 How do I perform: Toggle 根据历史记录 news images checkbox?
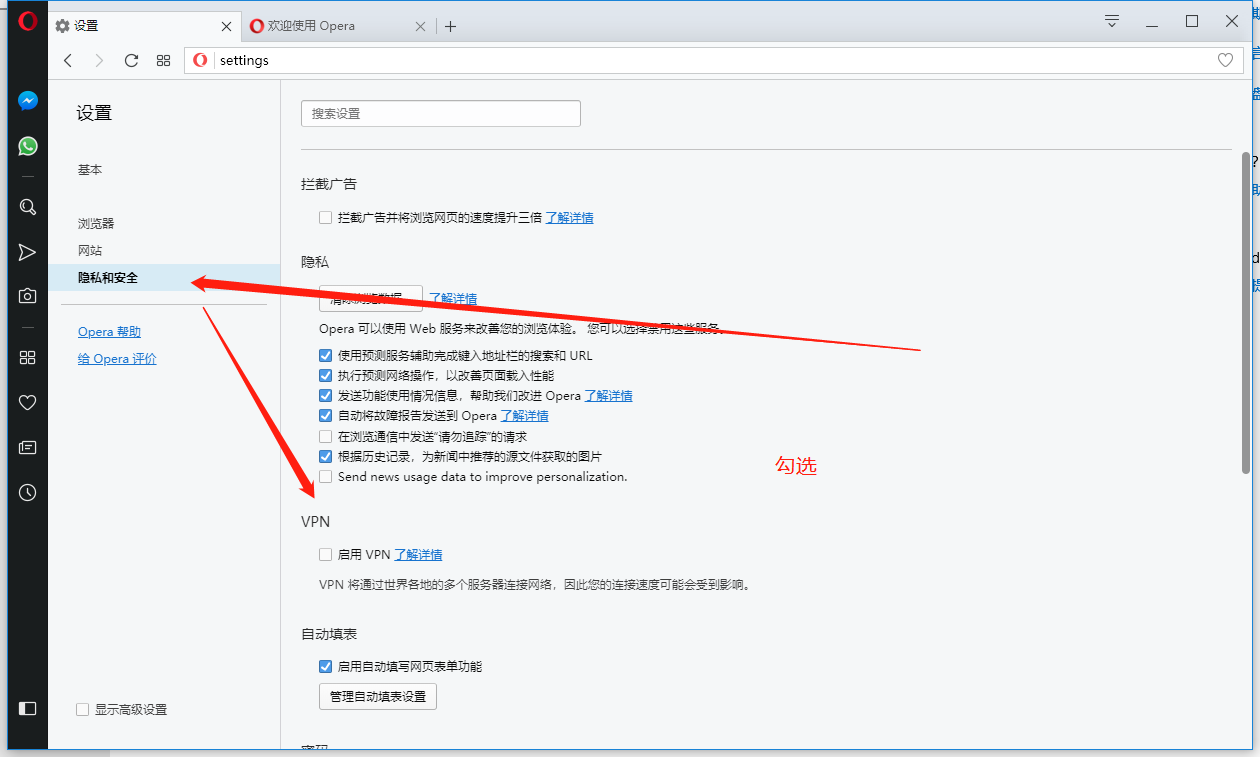click(x=325, y=456)
